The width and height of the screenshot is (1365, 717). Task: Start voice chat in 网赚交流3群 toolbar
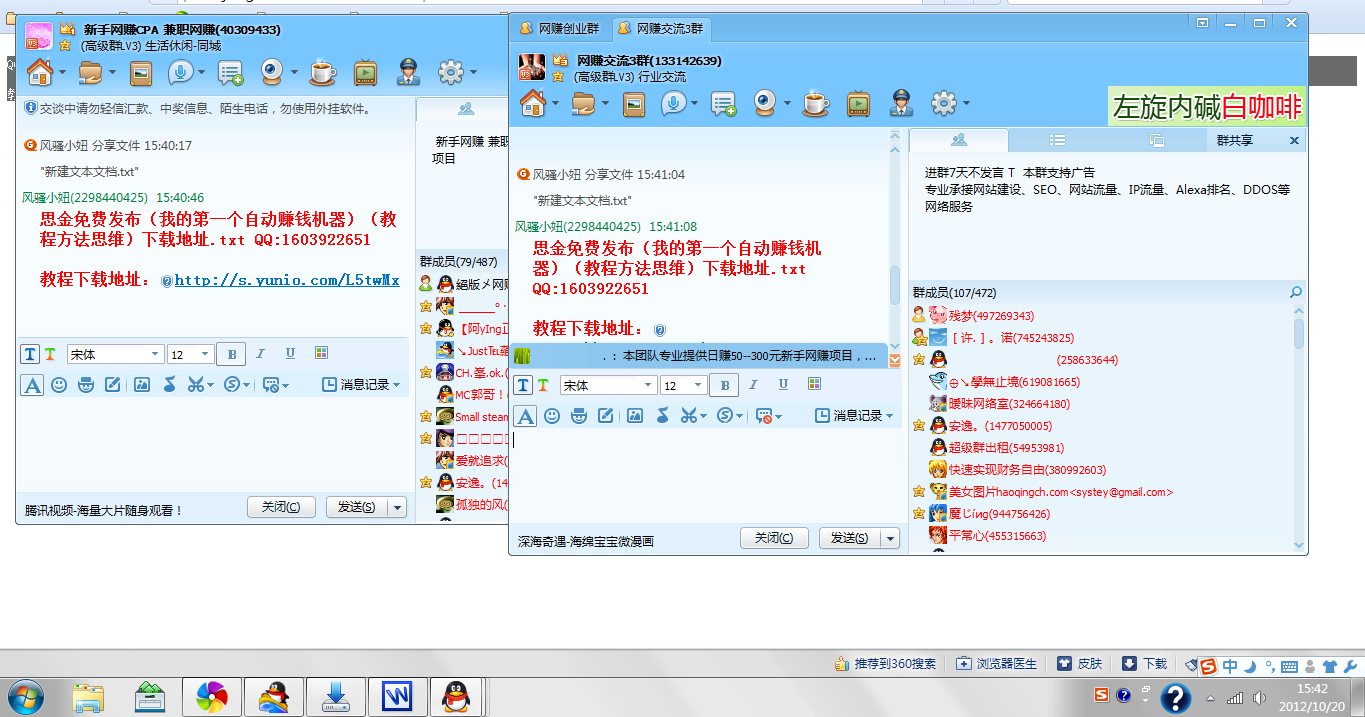click(673, 102)
